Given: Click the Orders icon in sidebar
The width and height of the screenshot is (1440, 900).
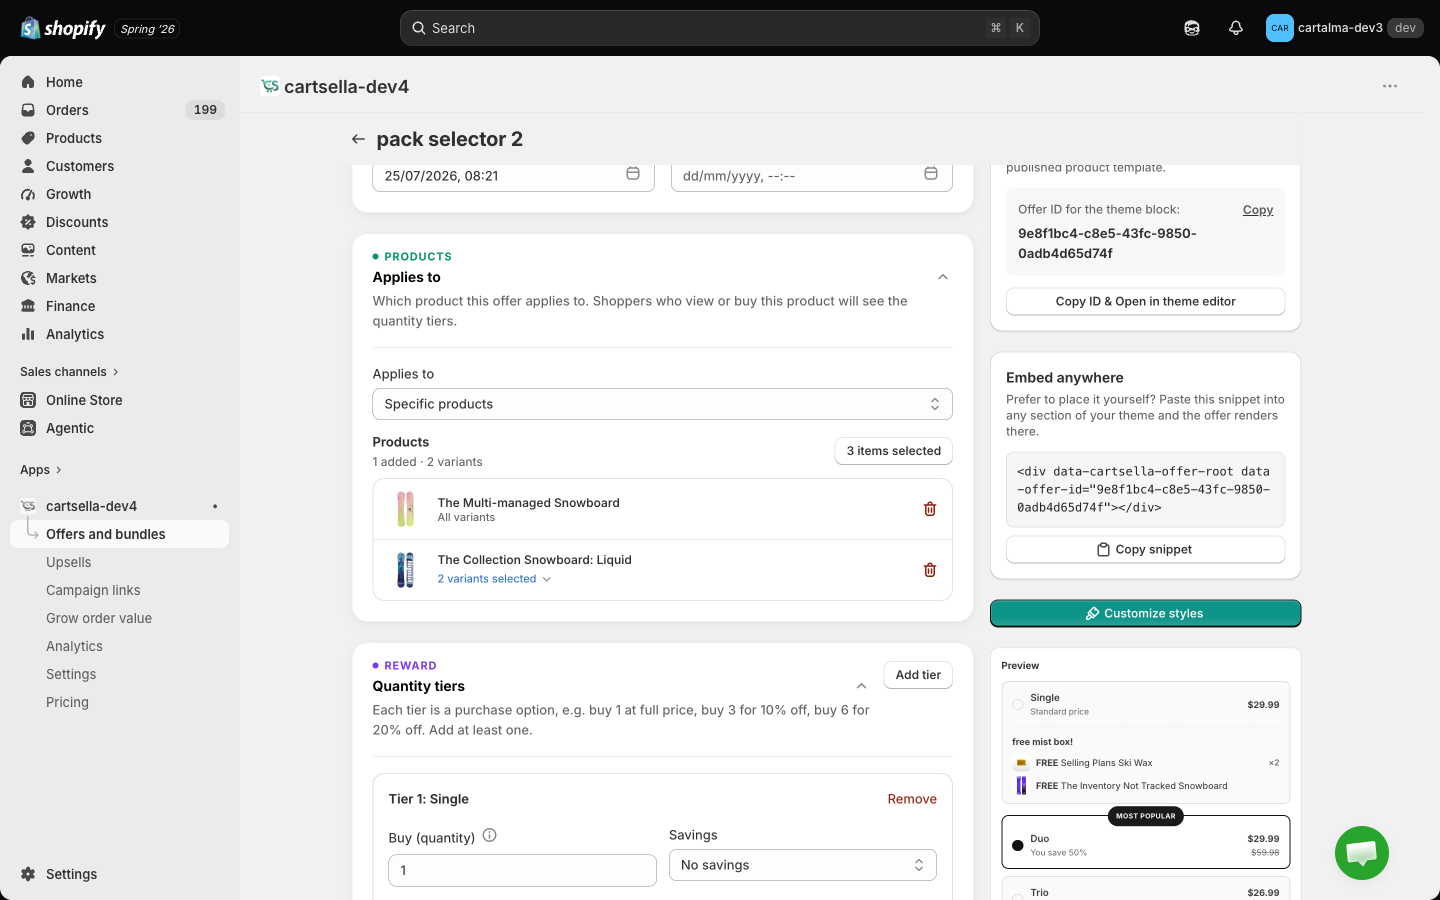Looking at the screenshot, I should (x=28, y=110).
